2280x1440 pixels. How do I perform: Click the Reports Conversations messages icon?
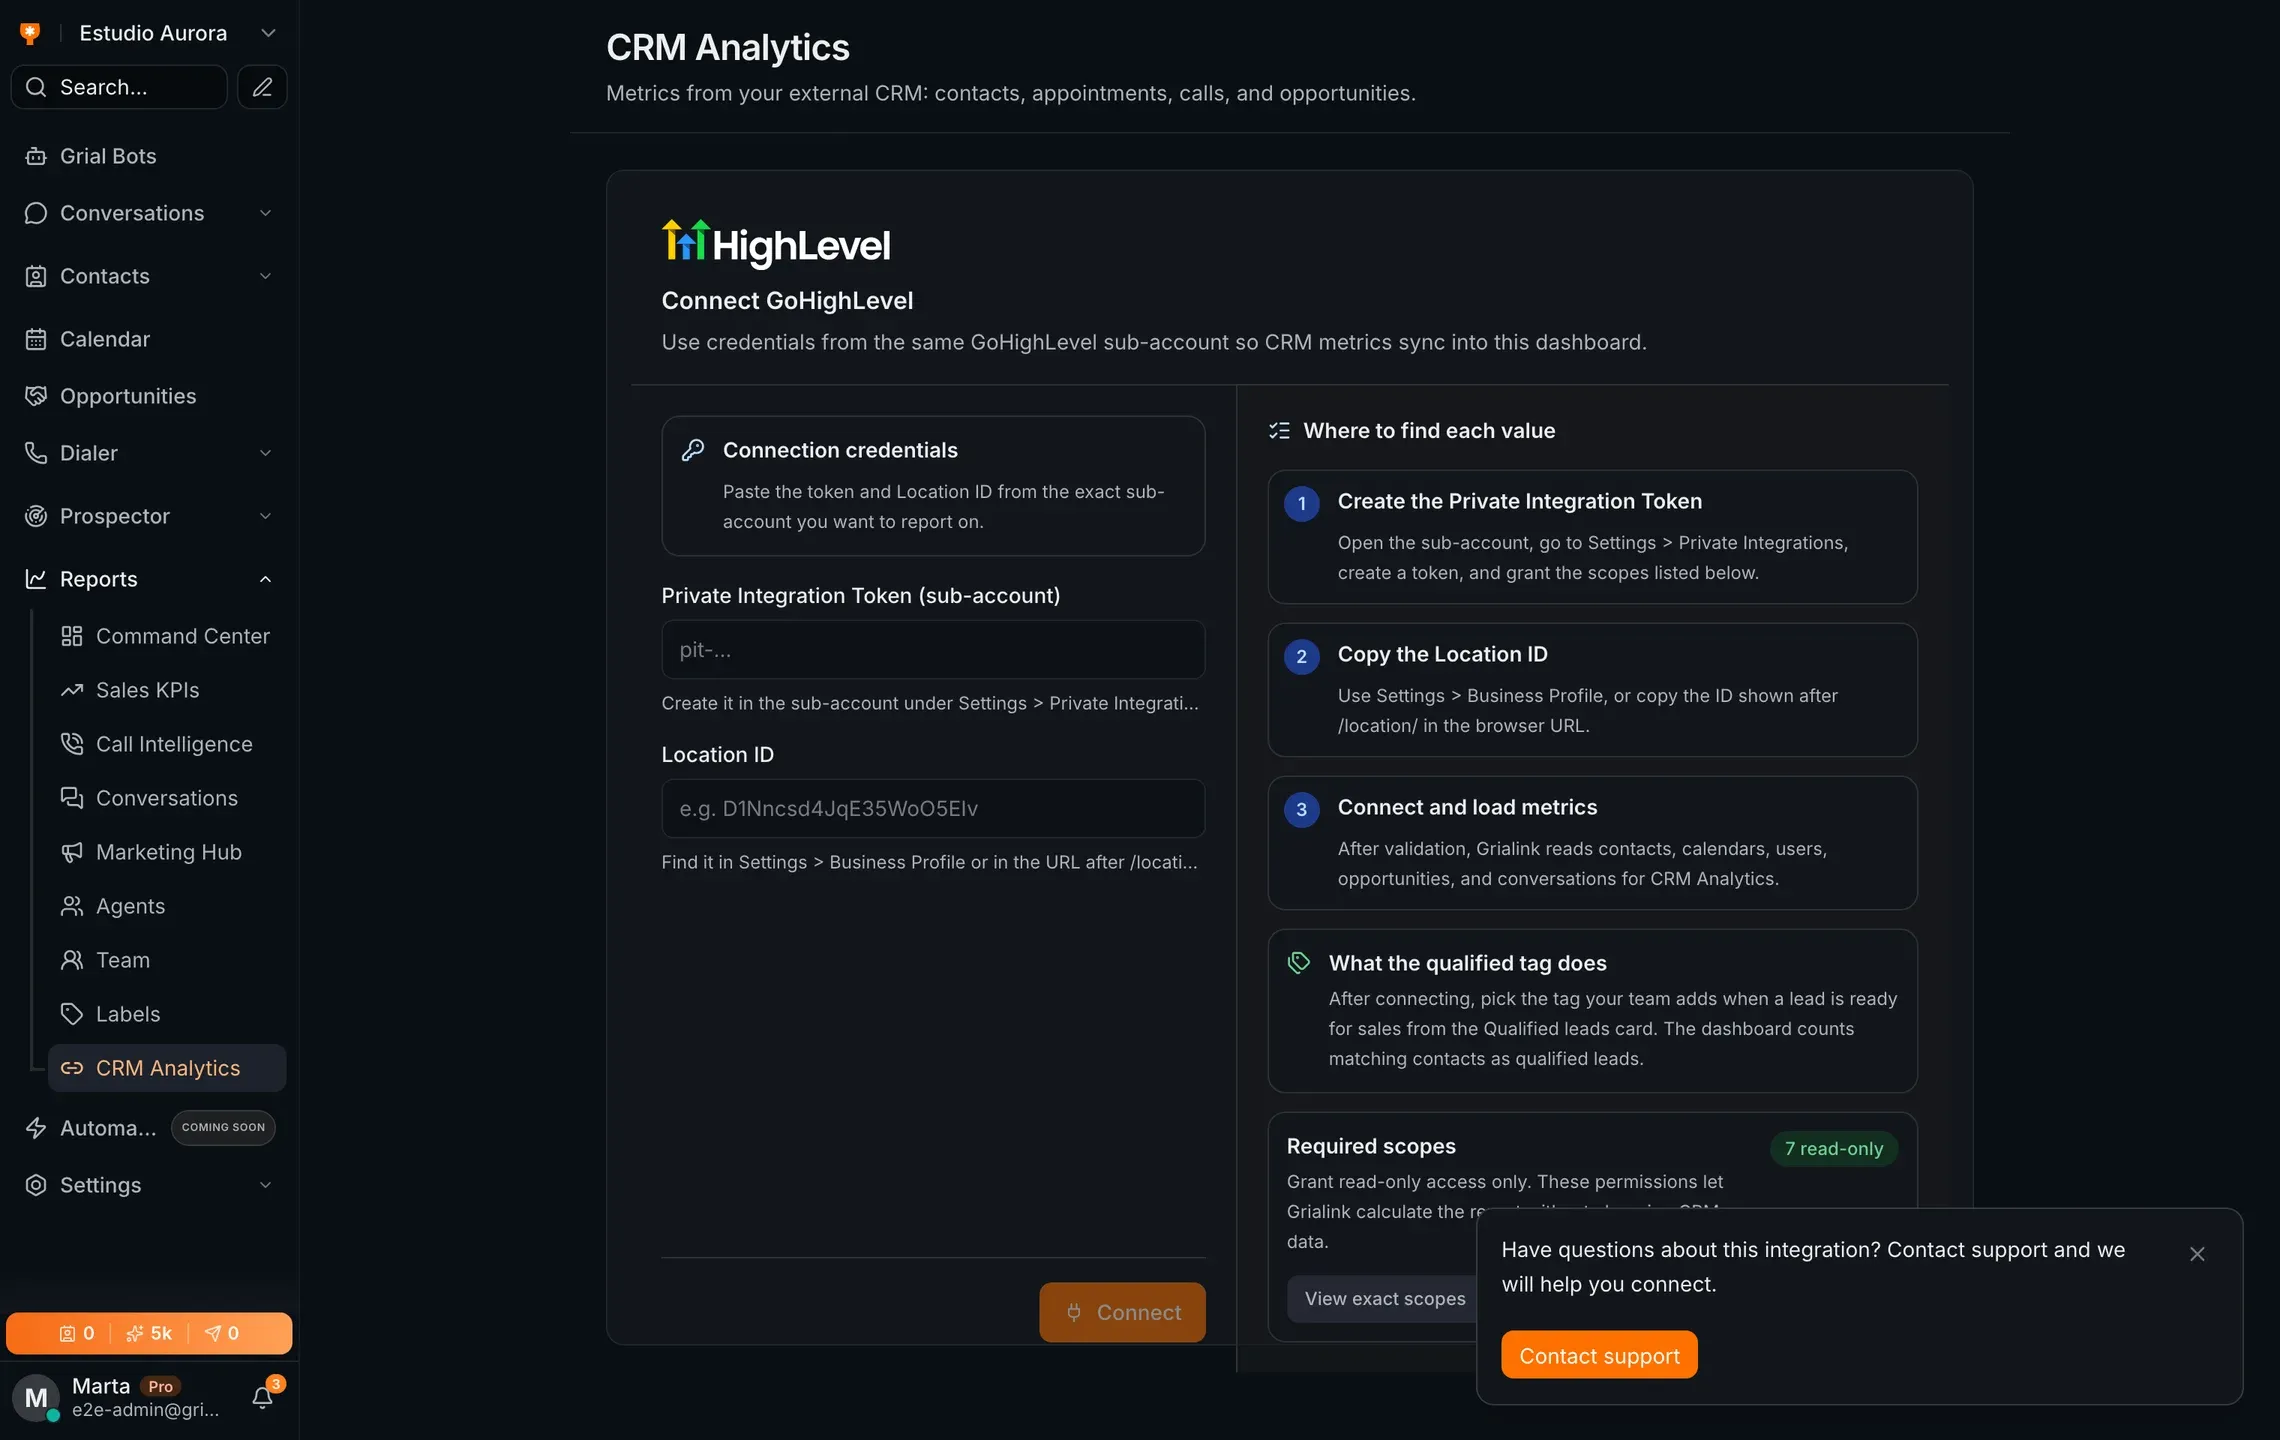(x=72, y=798)
